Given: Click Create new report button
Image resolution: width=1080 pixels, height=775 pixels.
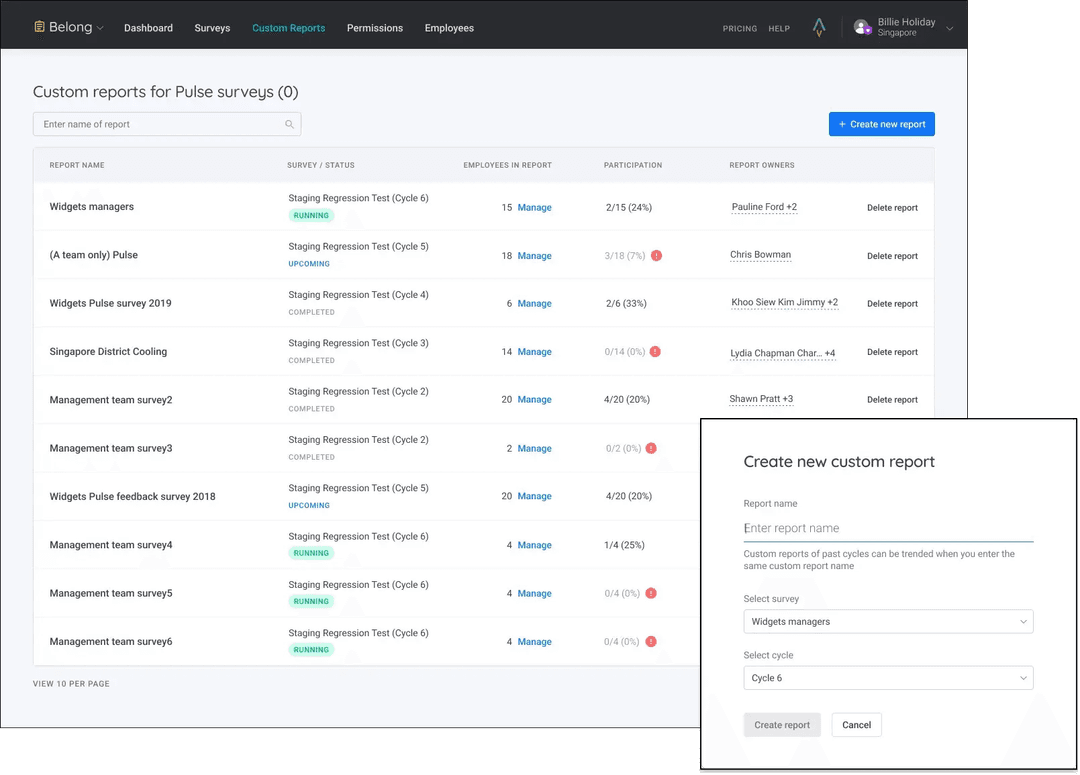Looking at the screenshot, I should [x=882, y=124].
